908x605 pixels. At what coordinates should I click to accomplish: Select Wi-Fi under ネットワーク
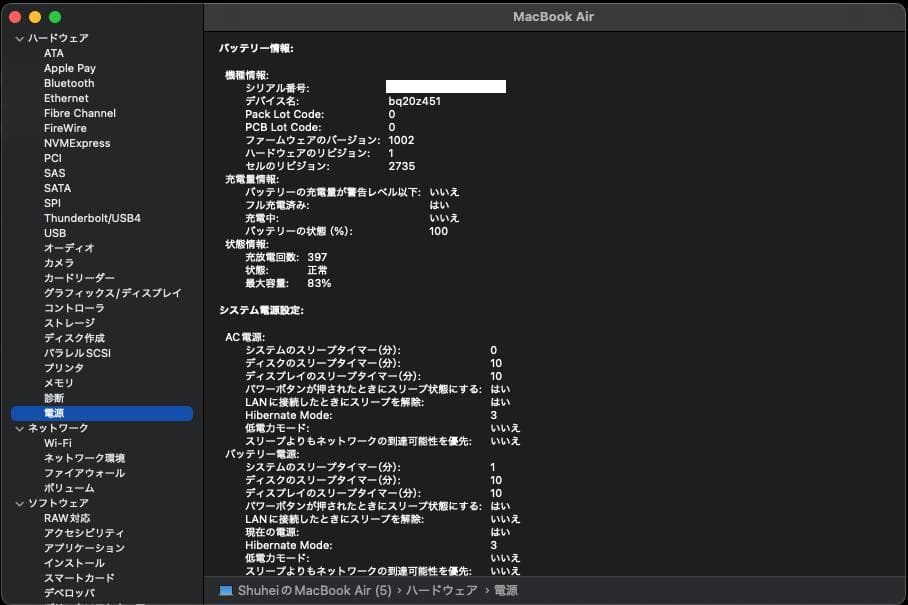coord(58,443)
